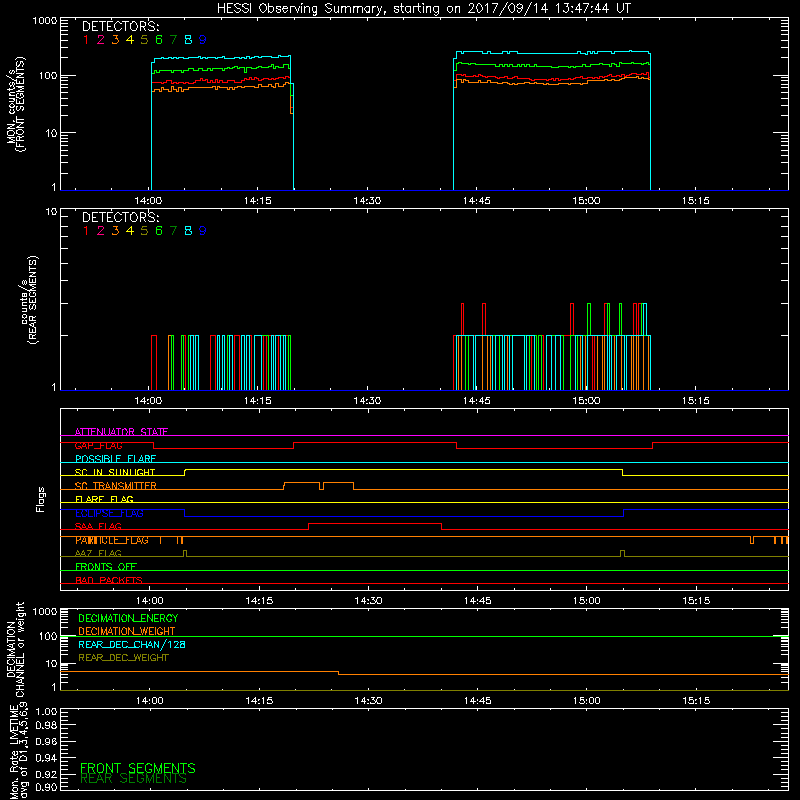Screen dimensions: 800x800
Task: Click the FRONTS_OFF flag label
Action: [106, 566]
